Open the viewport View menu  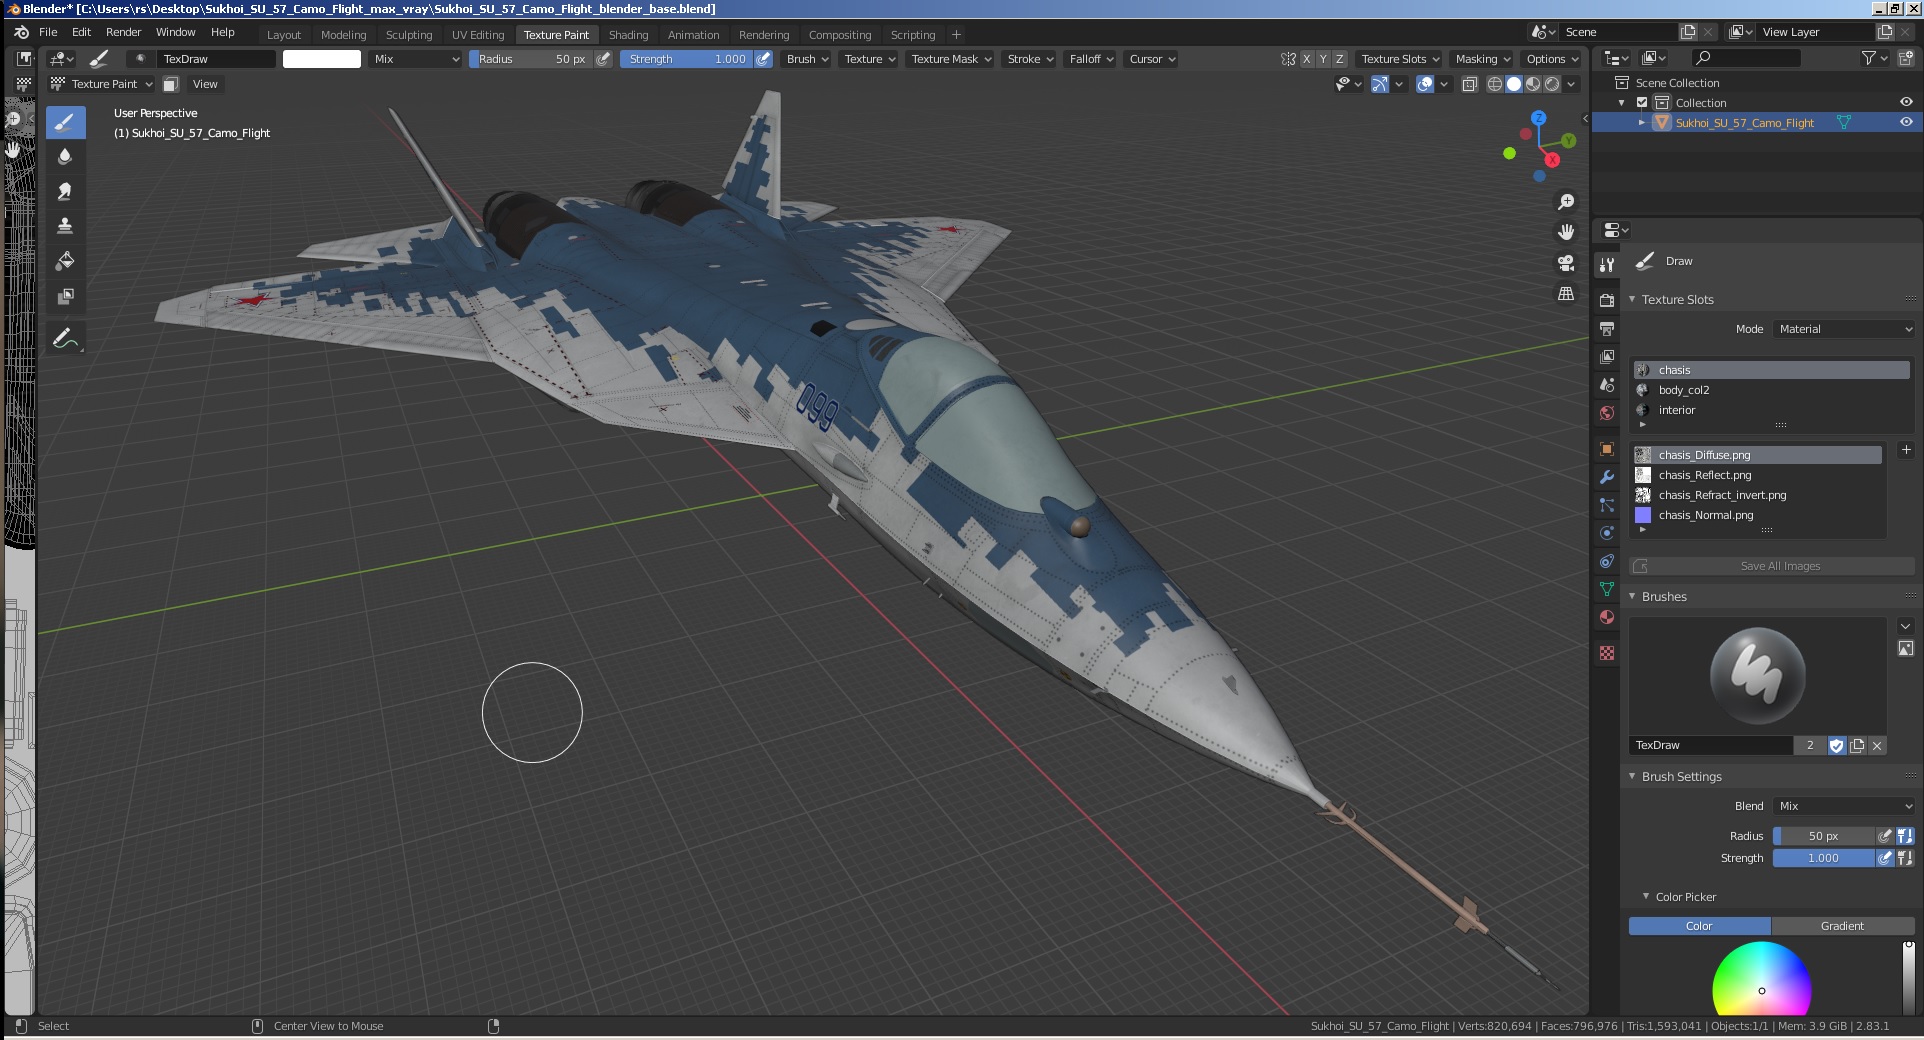coord(205,84)
